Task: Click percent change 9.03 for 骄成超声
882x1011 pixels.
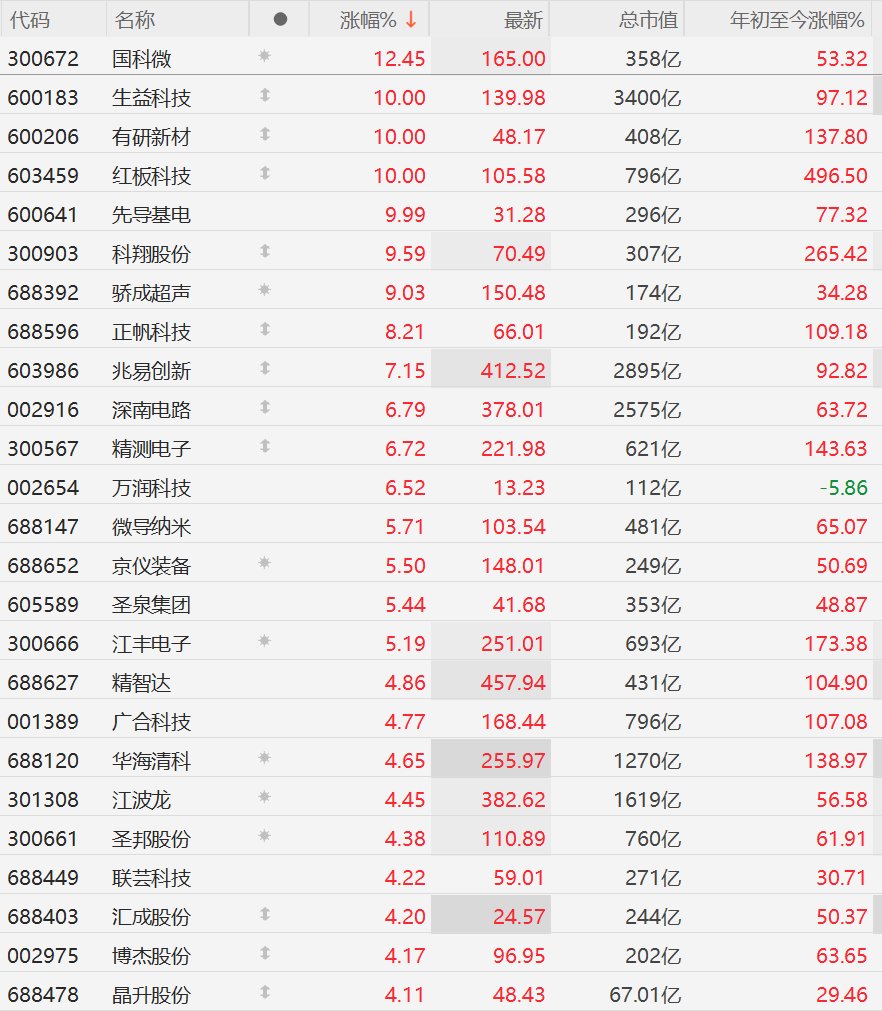Action: (x=405, y=293)
